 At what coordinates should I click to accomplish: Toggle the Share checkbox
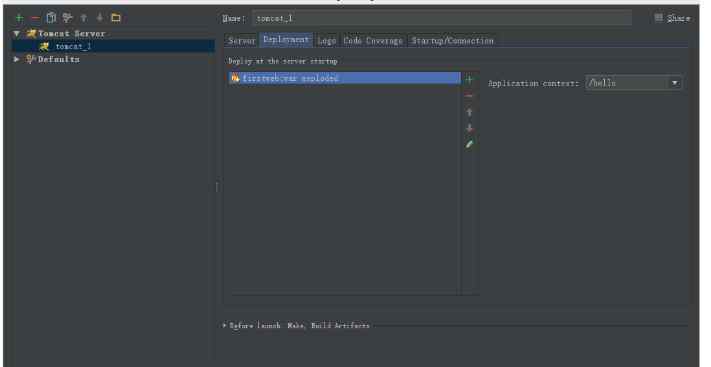click(x=659, y=18)
